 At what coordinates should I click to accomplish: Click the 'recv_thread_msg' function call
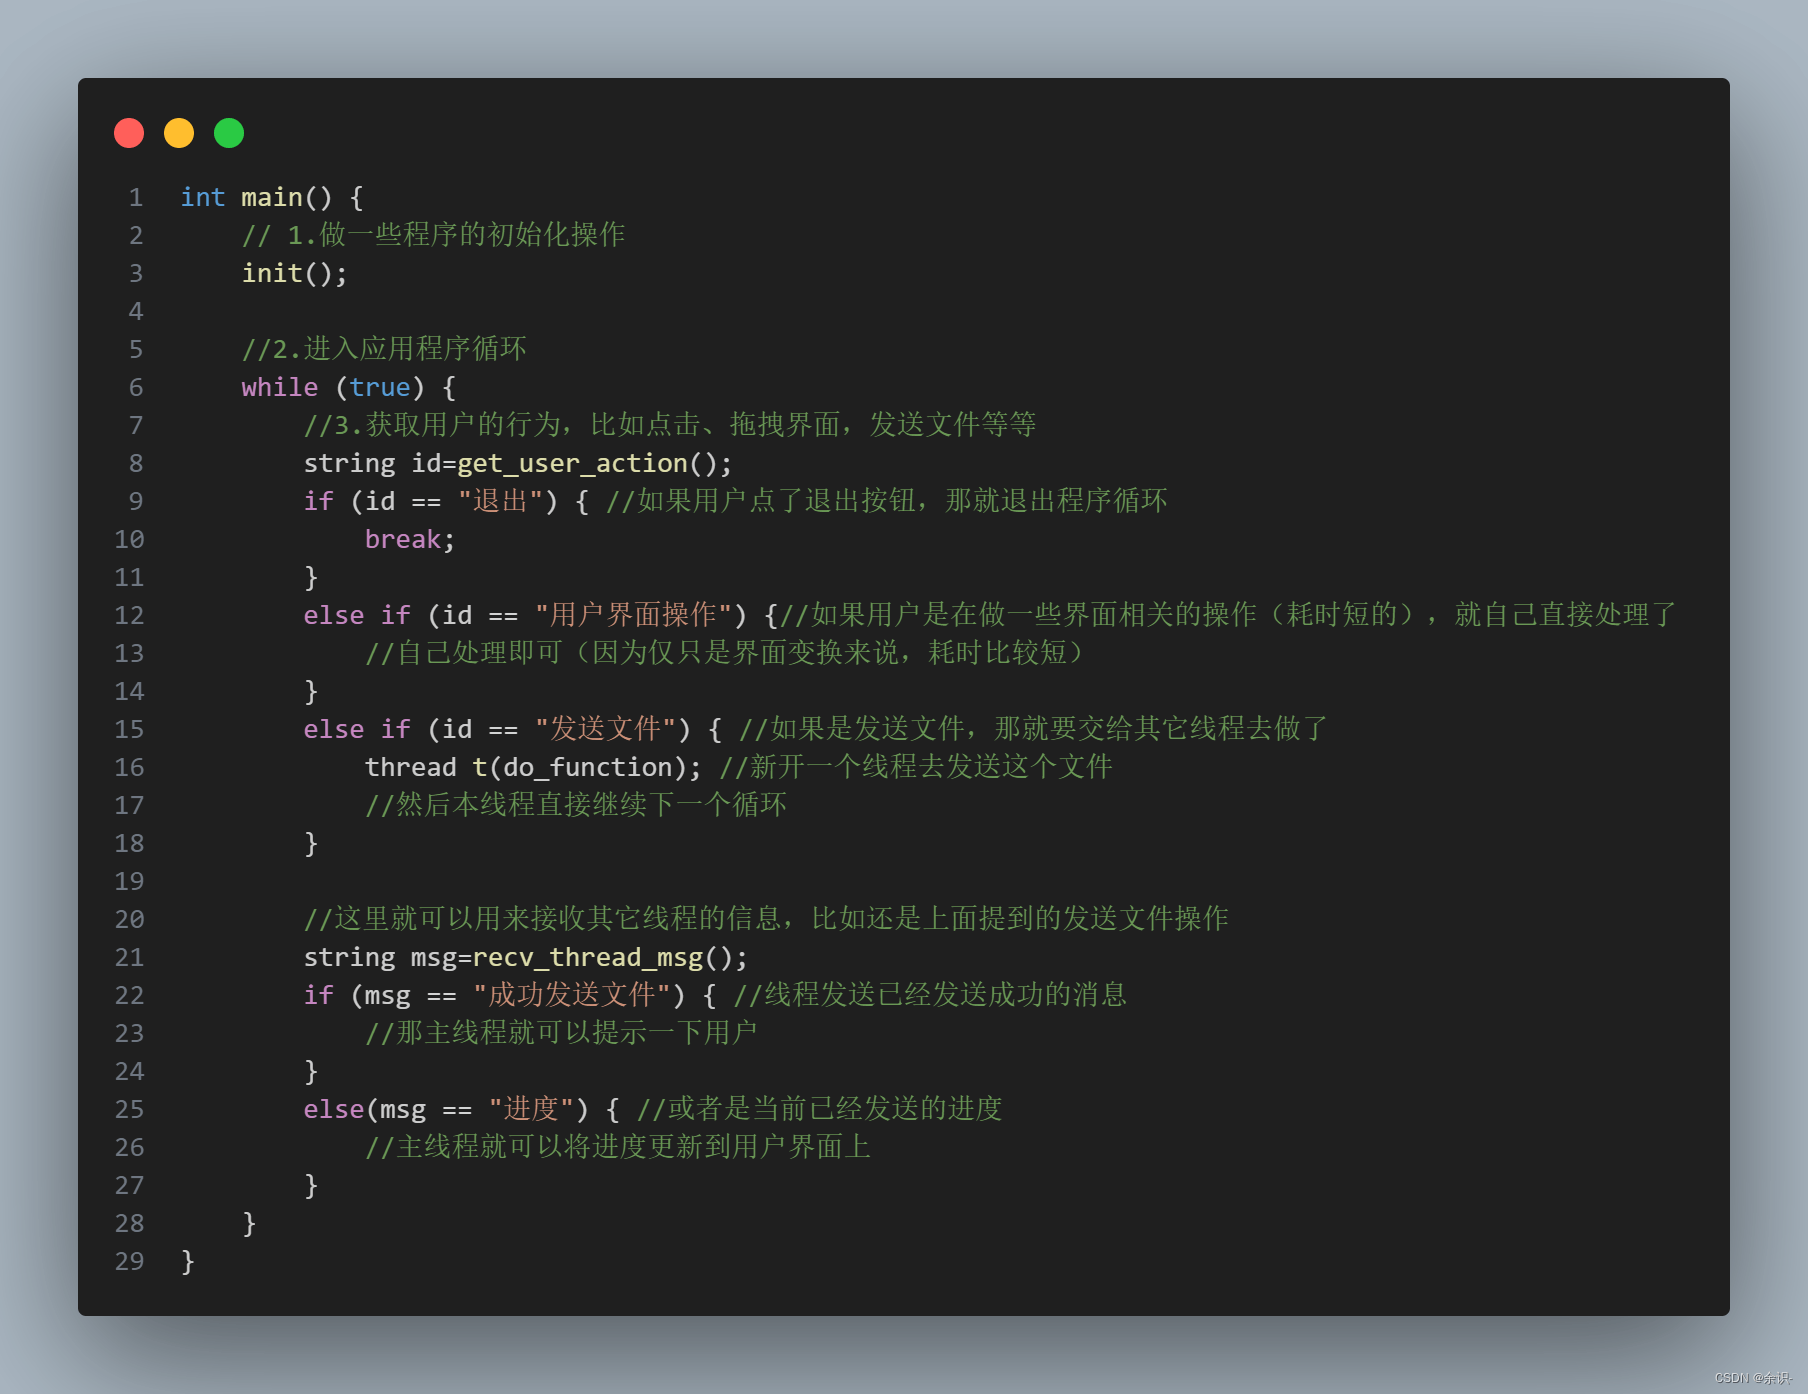(588, 957)
